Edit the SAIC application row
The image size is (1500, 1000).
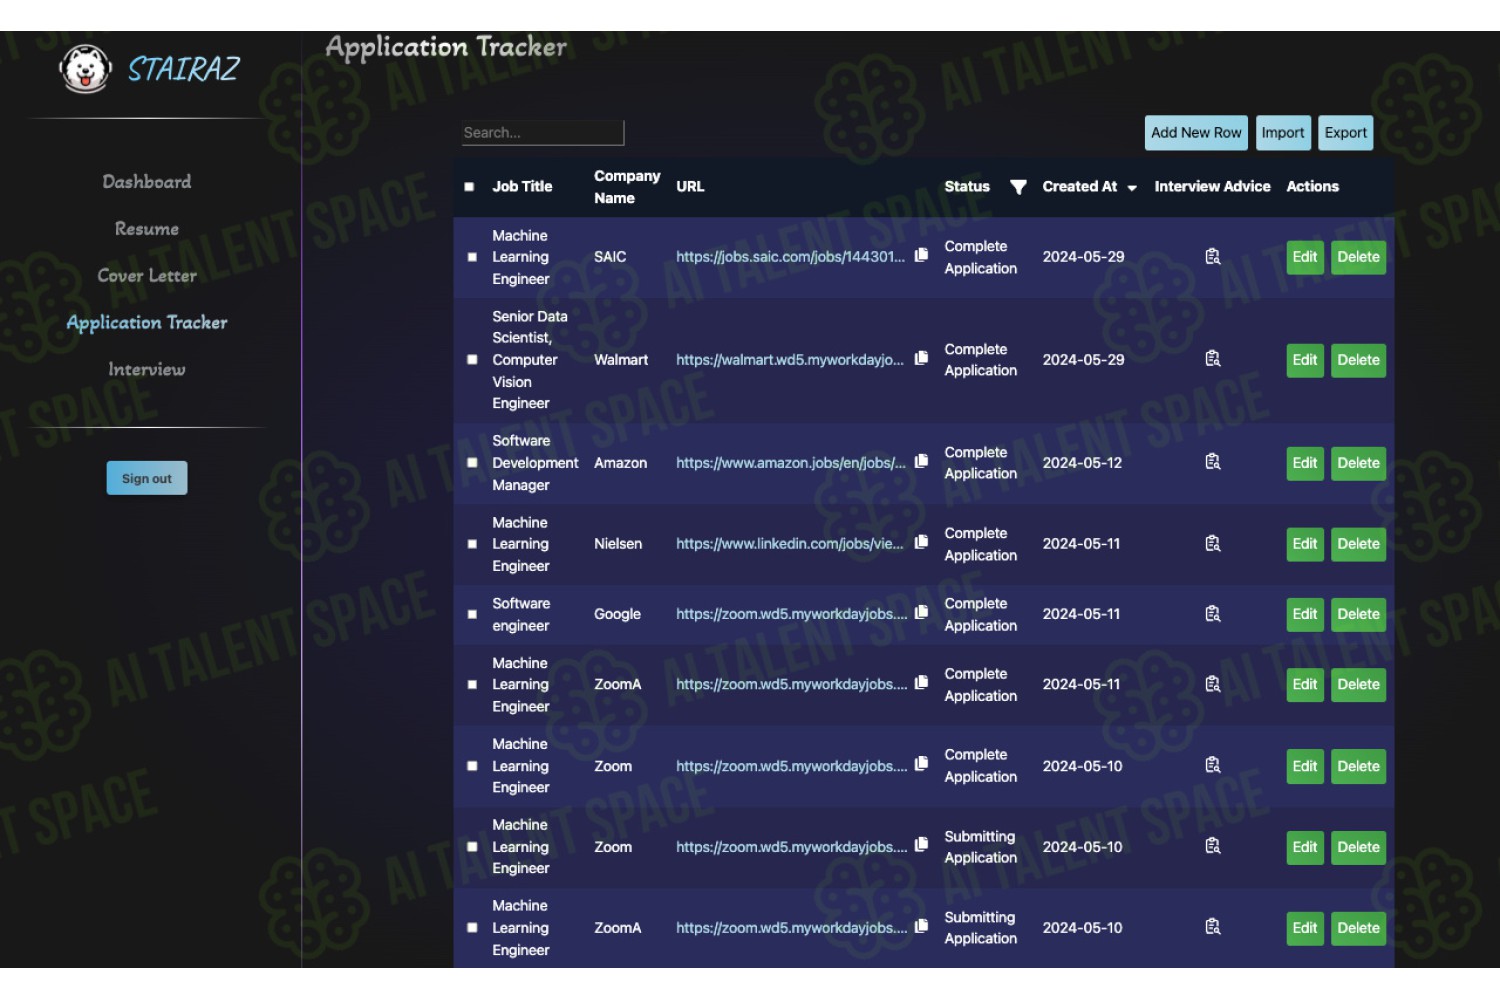tap(1305, 257)
